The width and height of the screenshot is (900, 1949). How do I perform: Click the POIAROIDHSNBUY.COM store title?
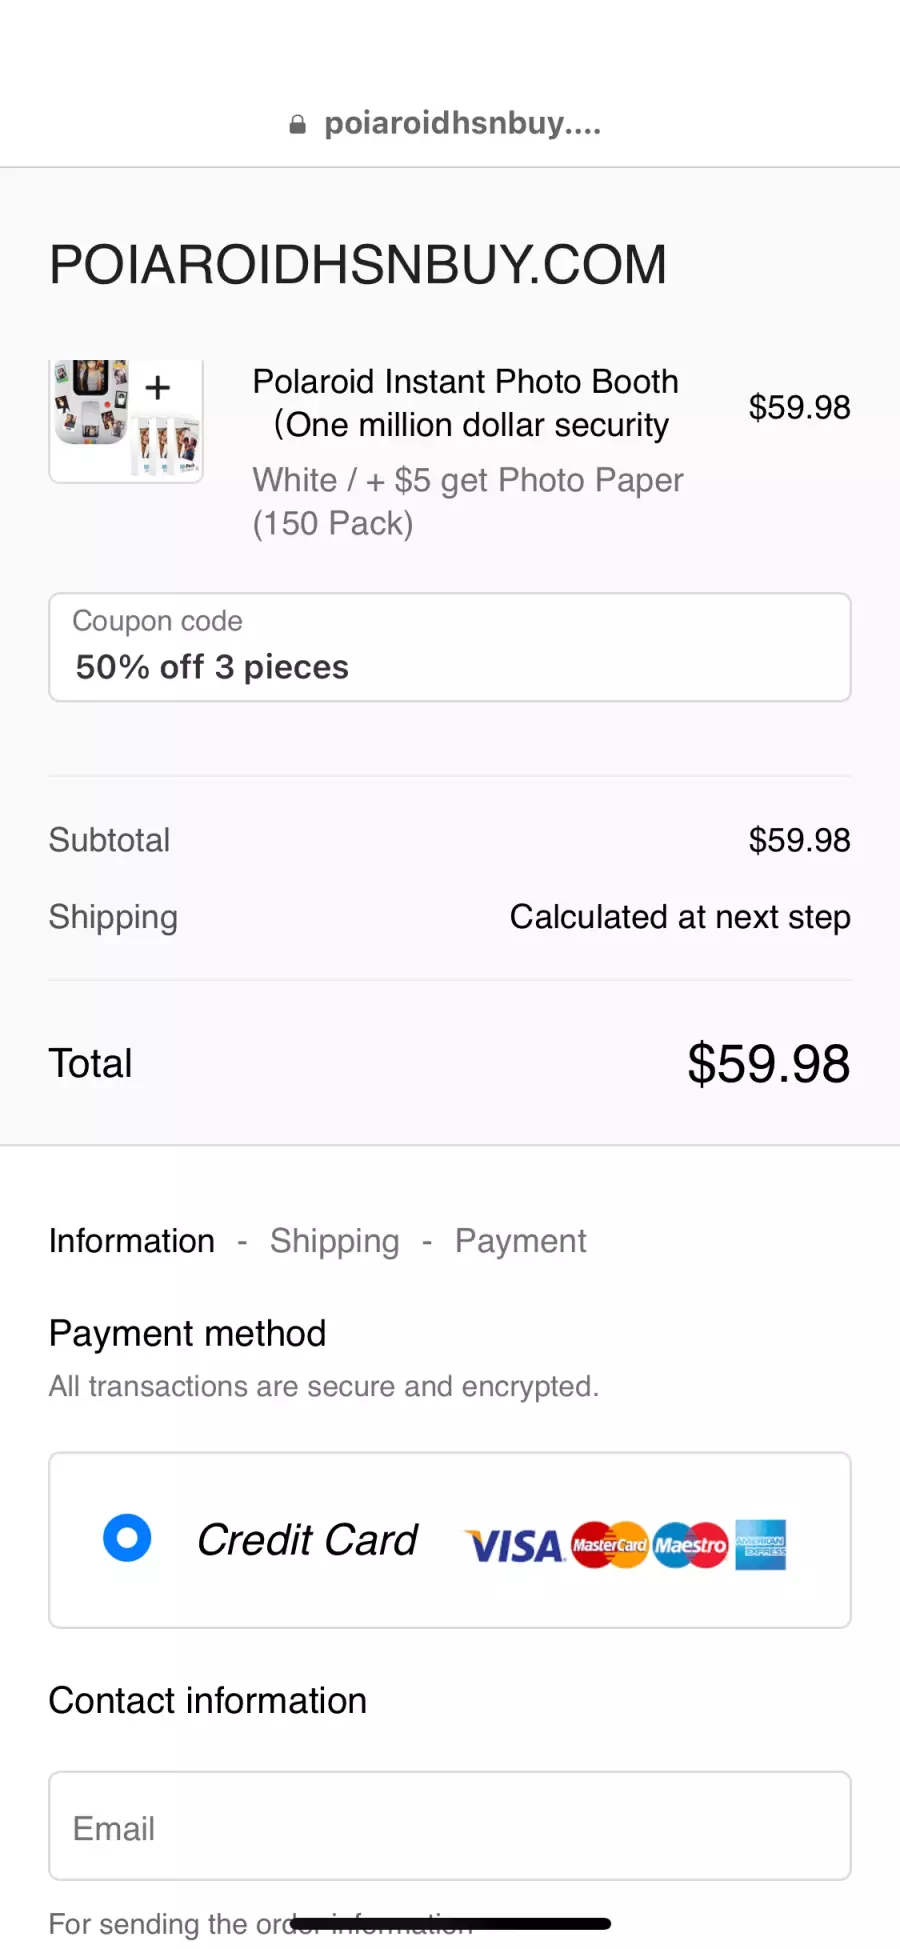pos(358,265)
